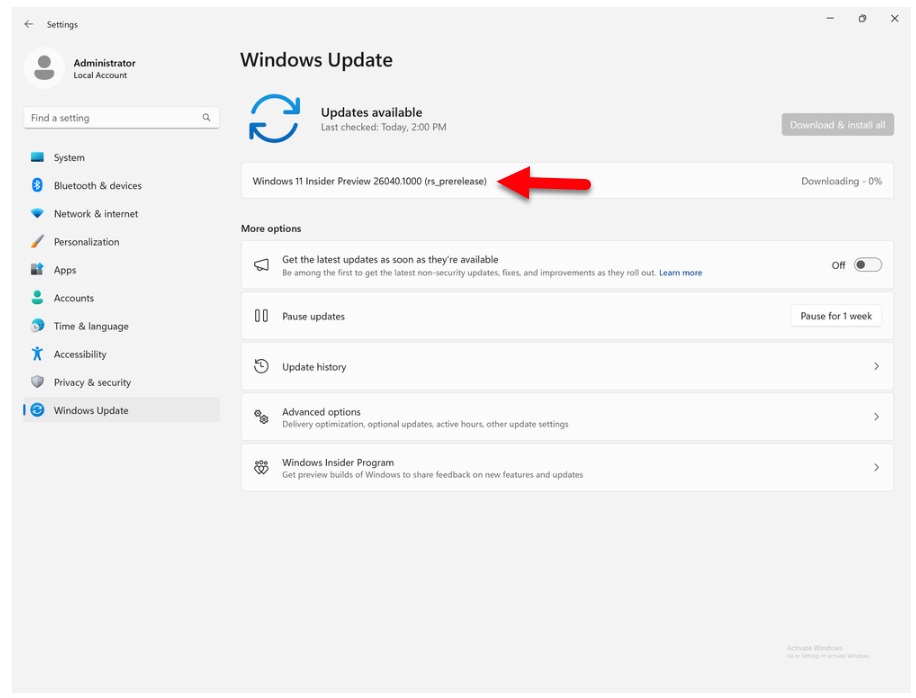Viewport: 916px width, 698px height.
Task: Click the Accessibility figure icon
Action: 37,353
